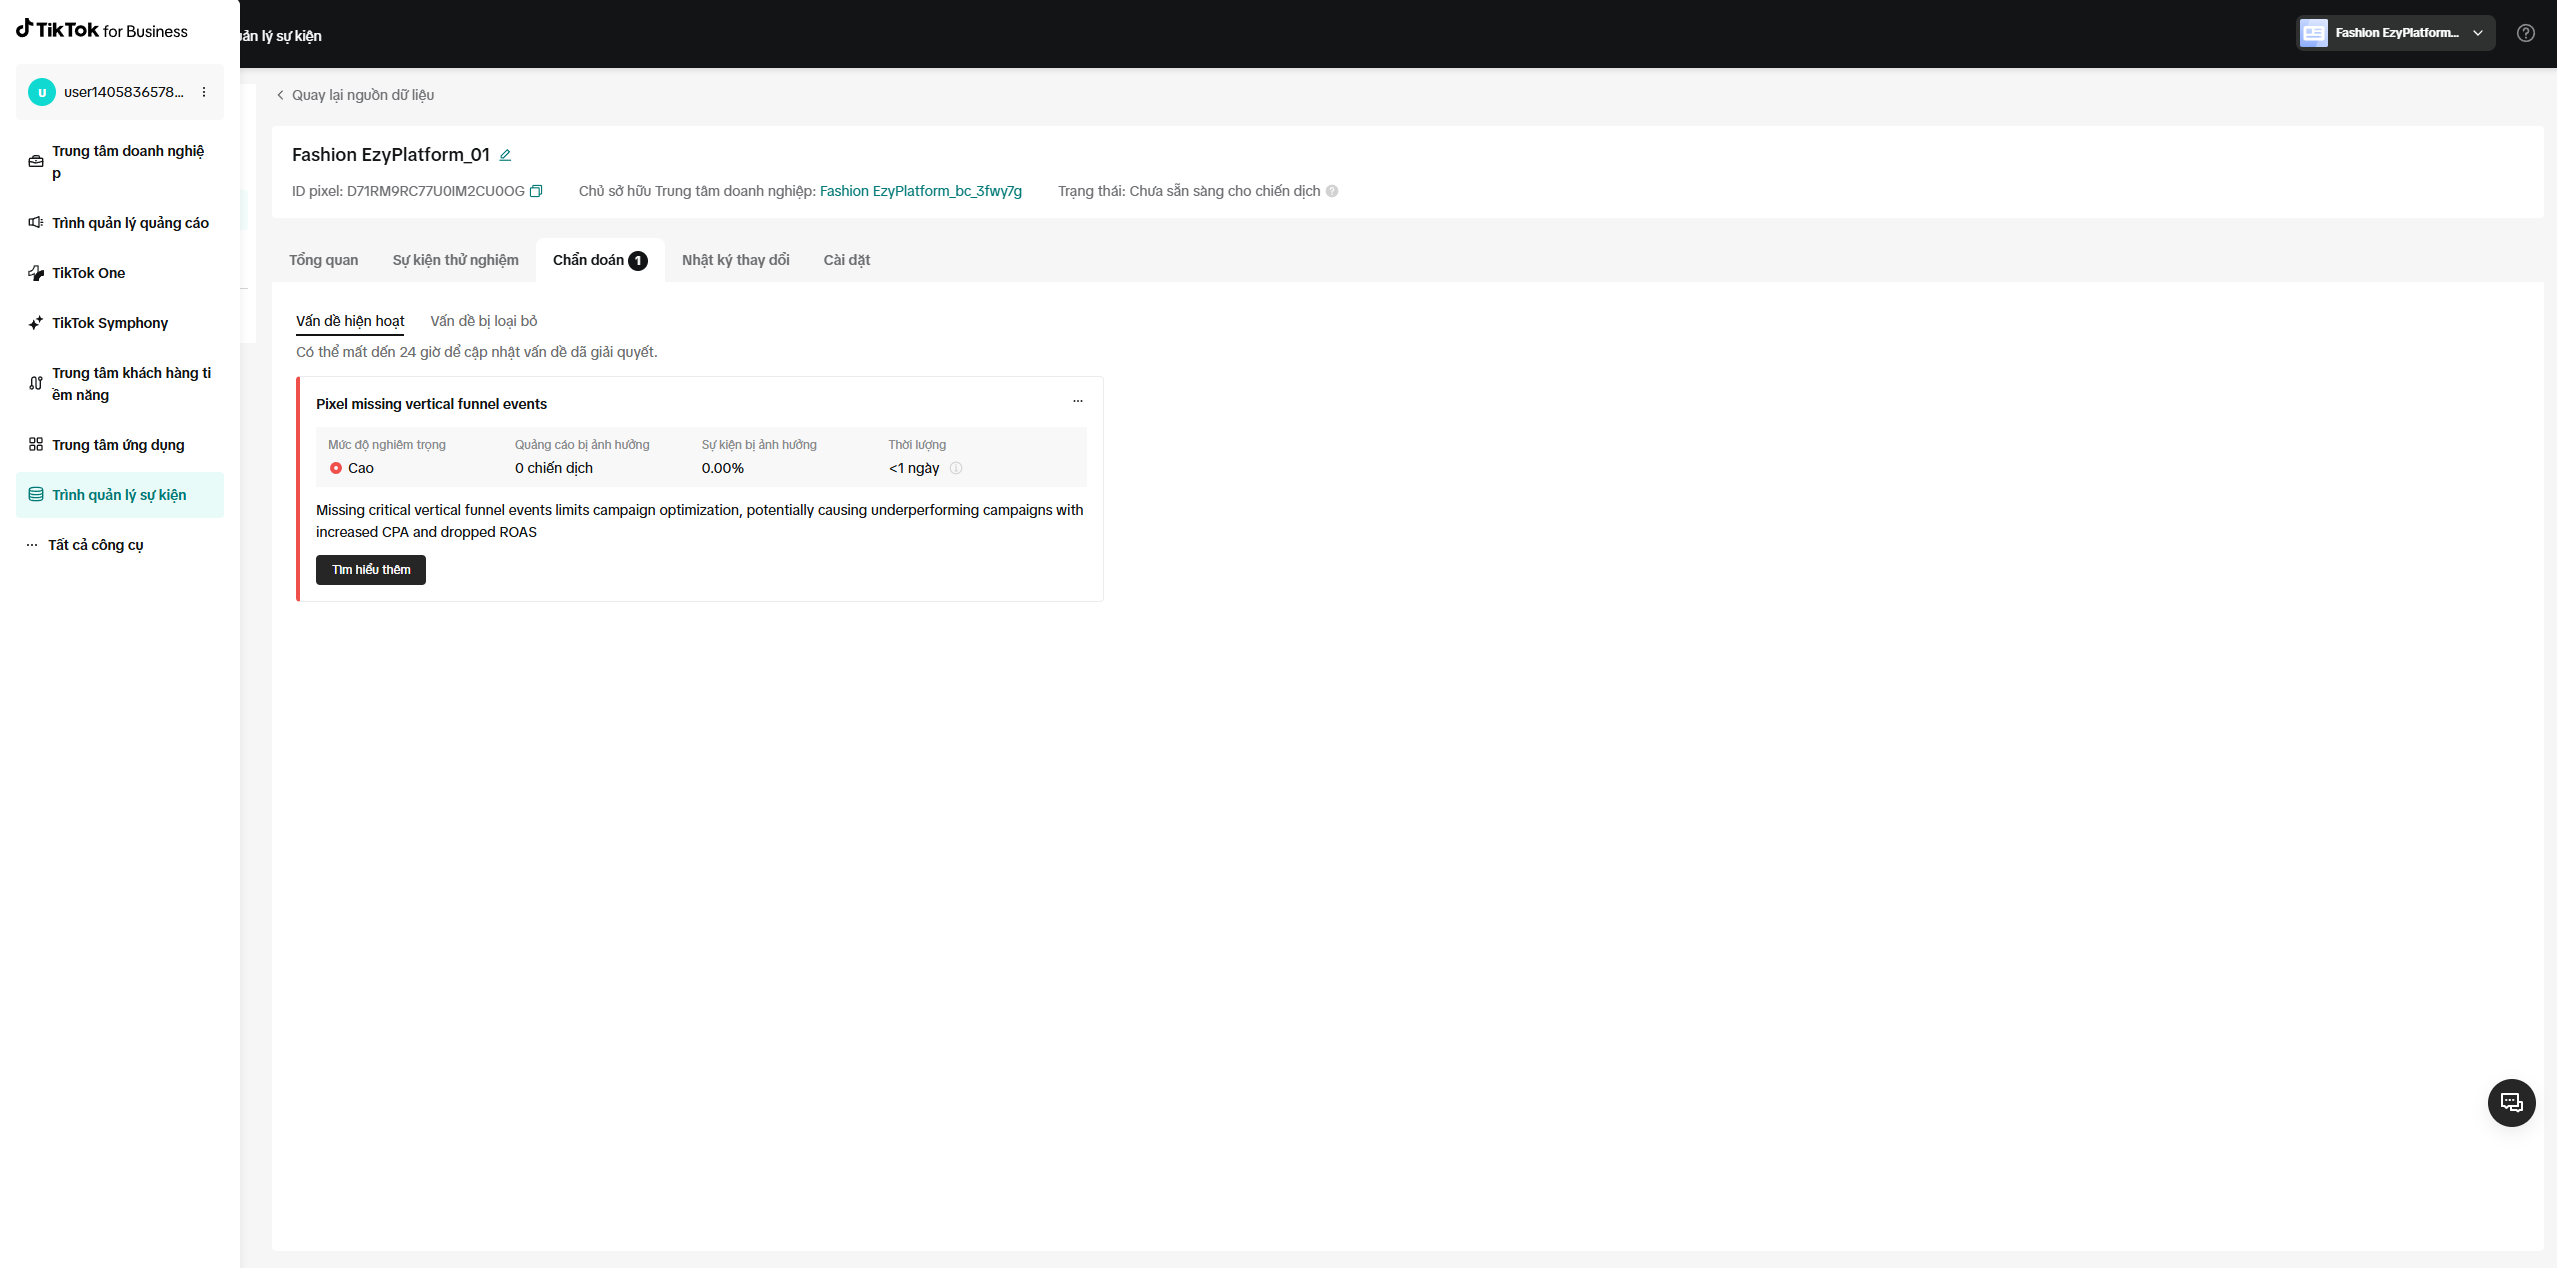Viewport: 2557px width, 1268px height.
Task: Copy the pixel ID
Action: (536, 191)
